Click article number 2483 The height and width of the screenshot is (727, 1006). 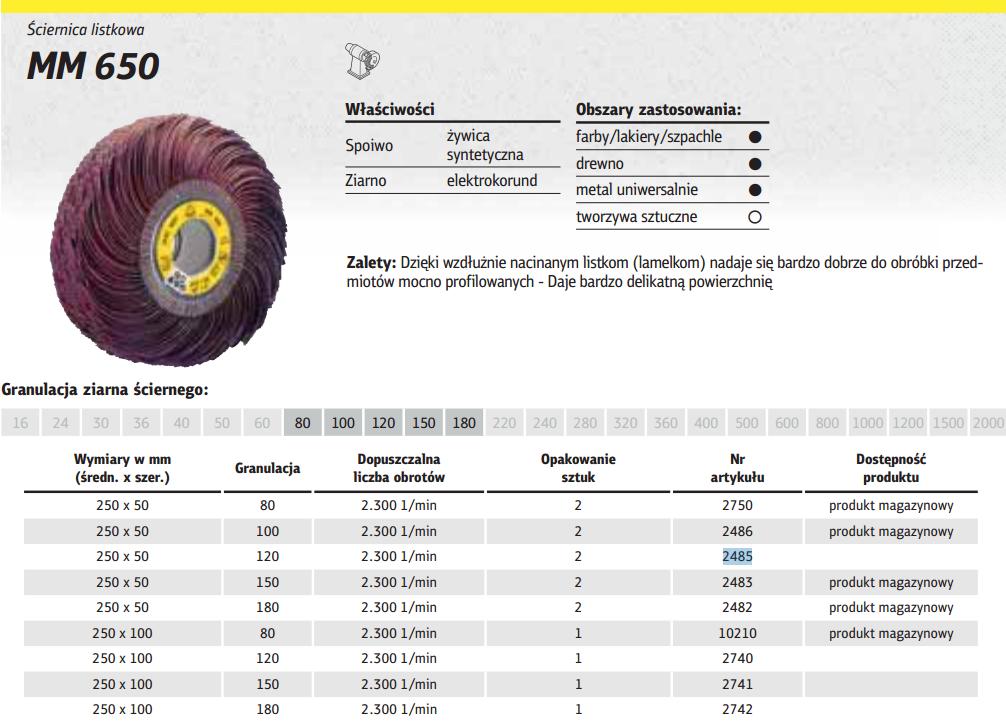(737, 583)
